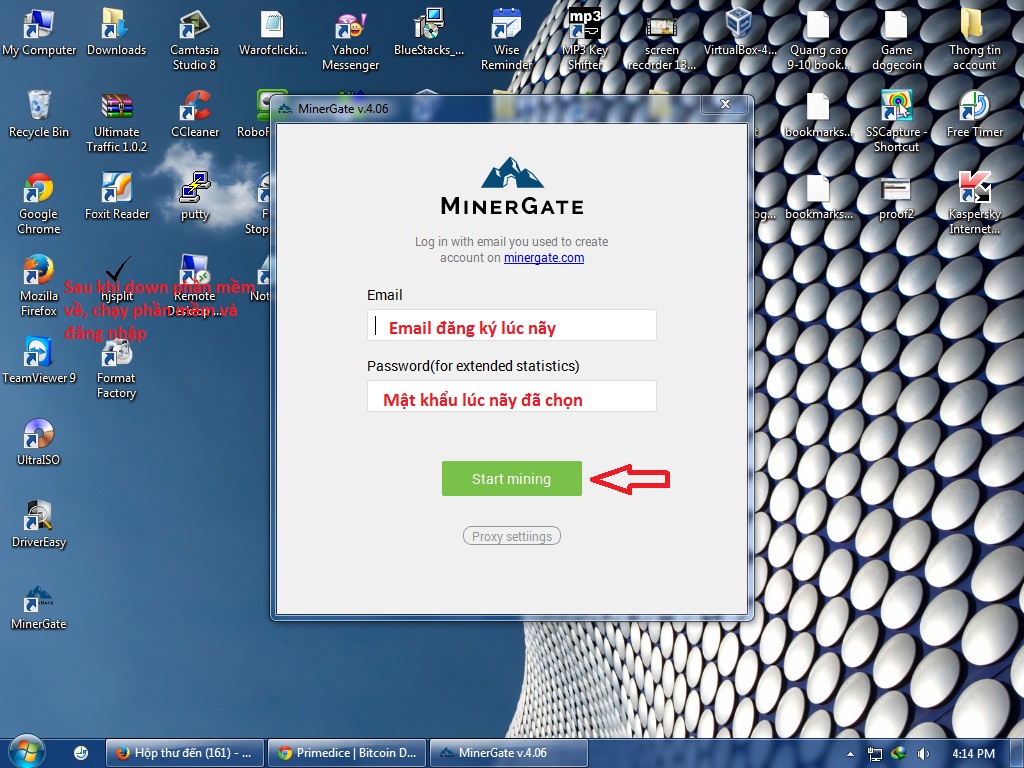Close the MinerGate v.4.06 window
The width and height of the screenshot is (1024, 768).
724,104
